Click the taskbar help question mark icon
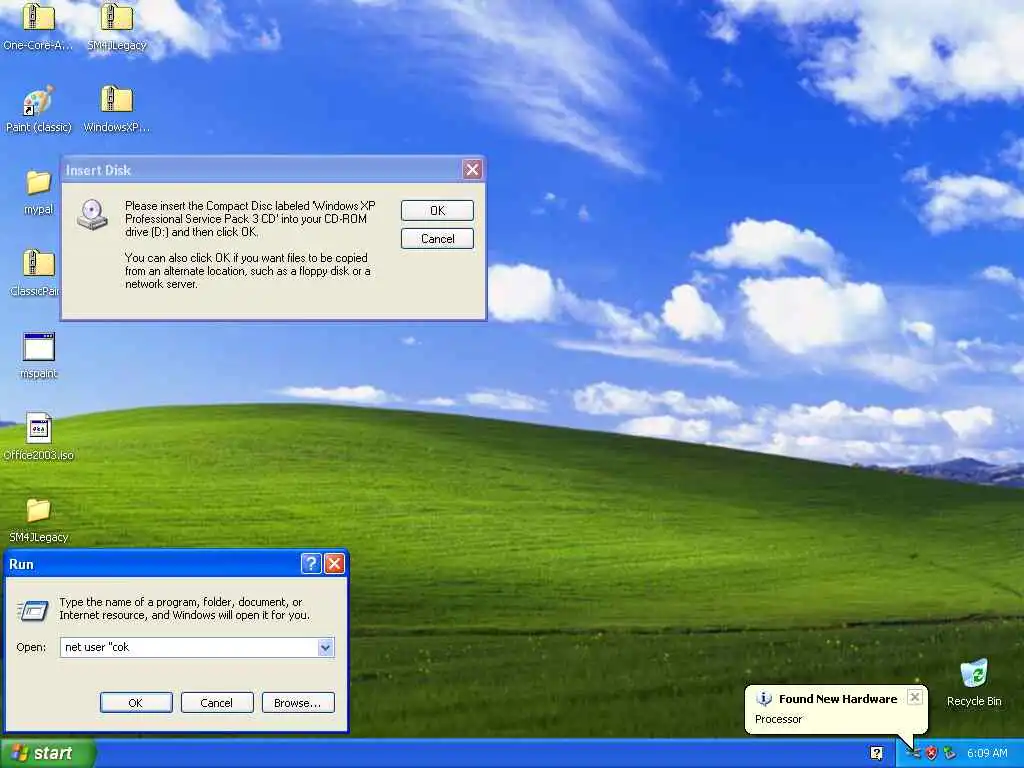The height and width of the screenshot is (768, 1024). pos(876,753)
